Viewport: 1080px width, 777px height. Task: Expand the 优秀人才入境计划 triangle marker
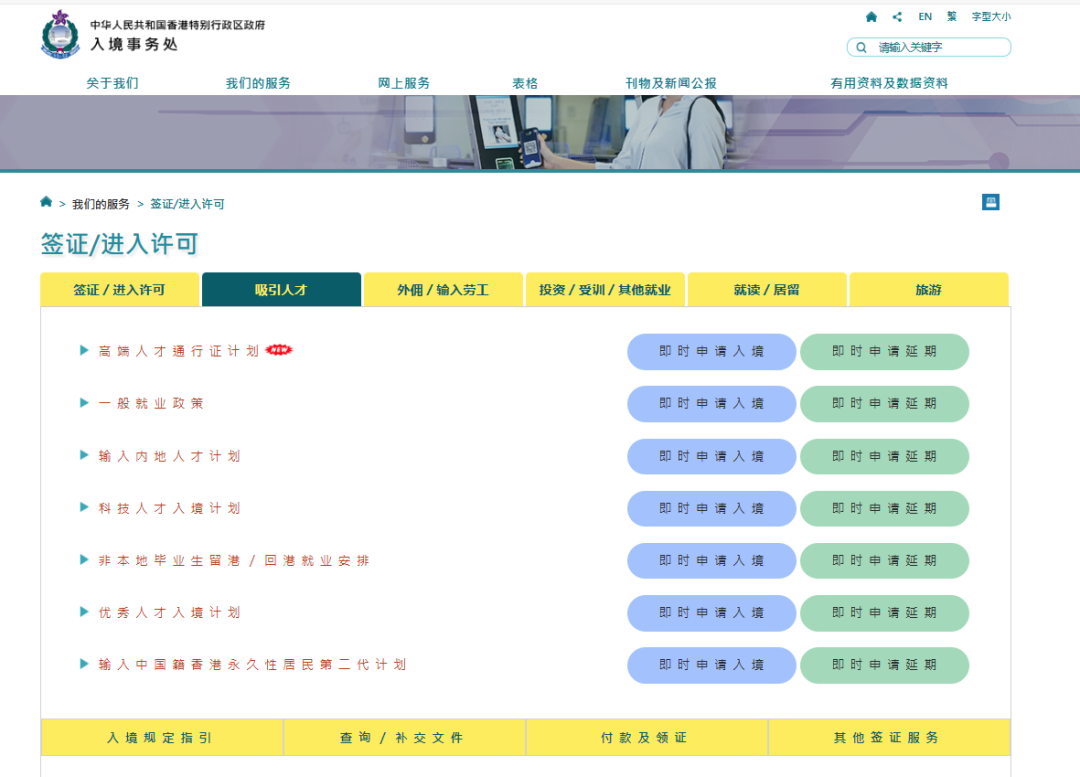84,612
